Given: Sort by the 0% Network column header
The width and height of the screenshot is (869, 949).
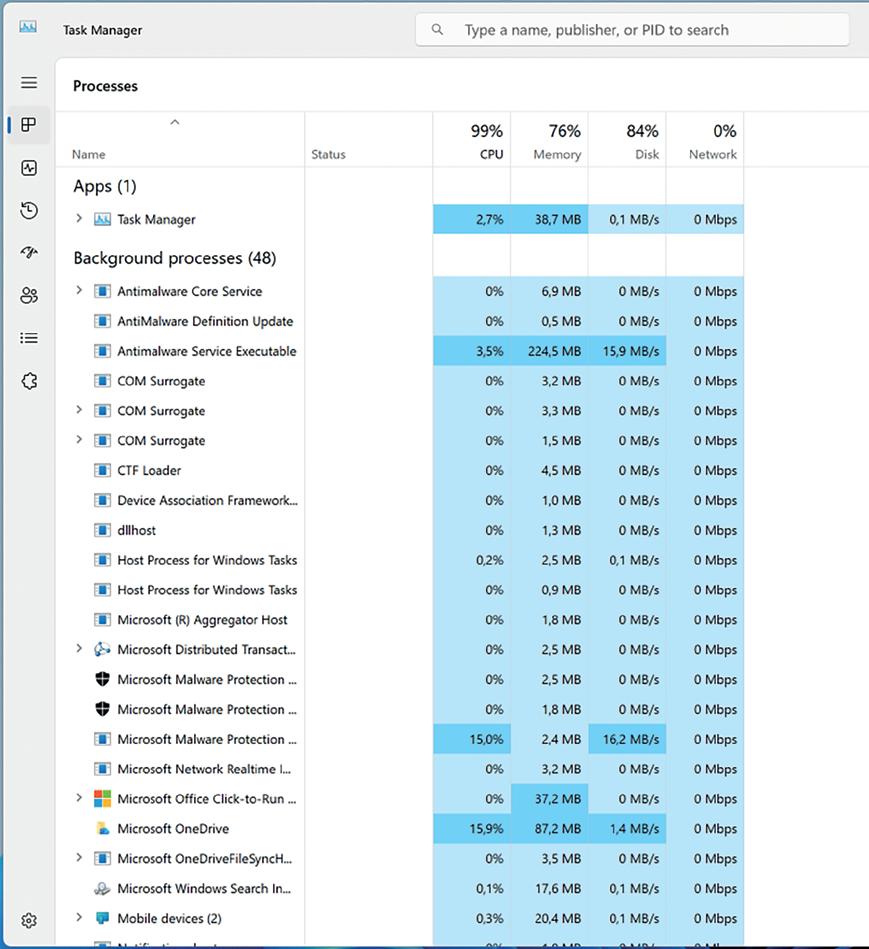Looking at the screenshot, I should pos(705,139).
